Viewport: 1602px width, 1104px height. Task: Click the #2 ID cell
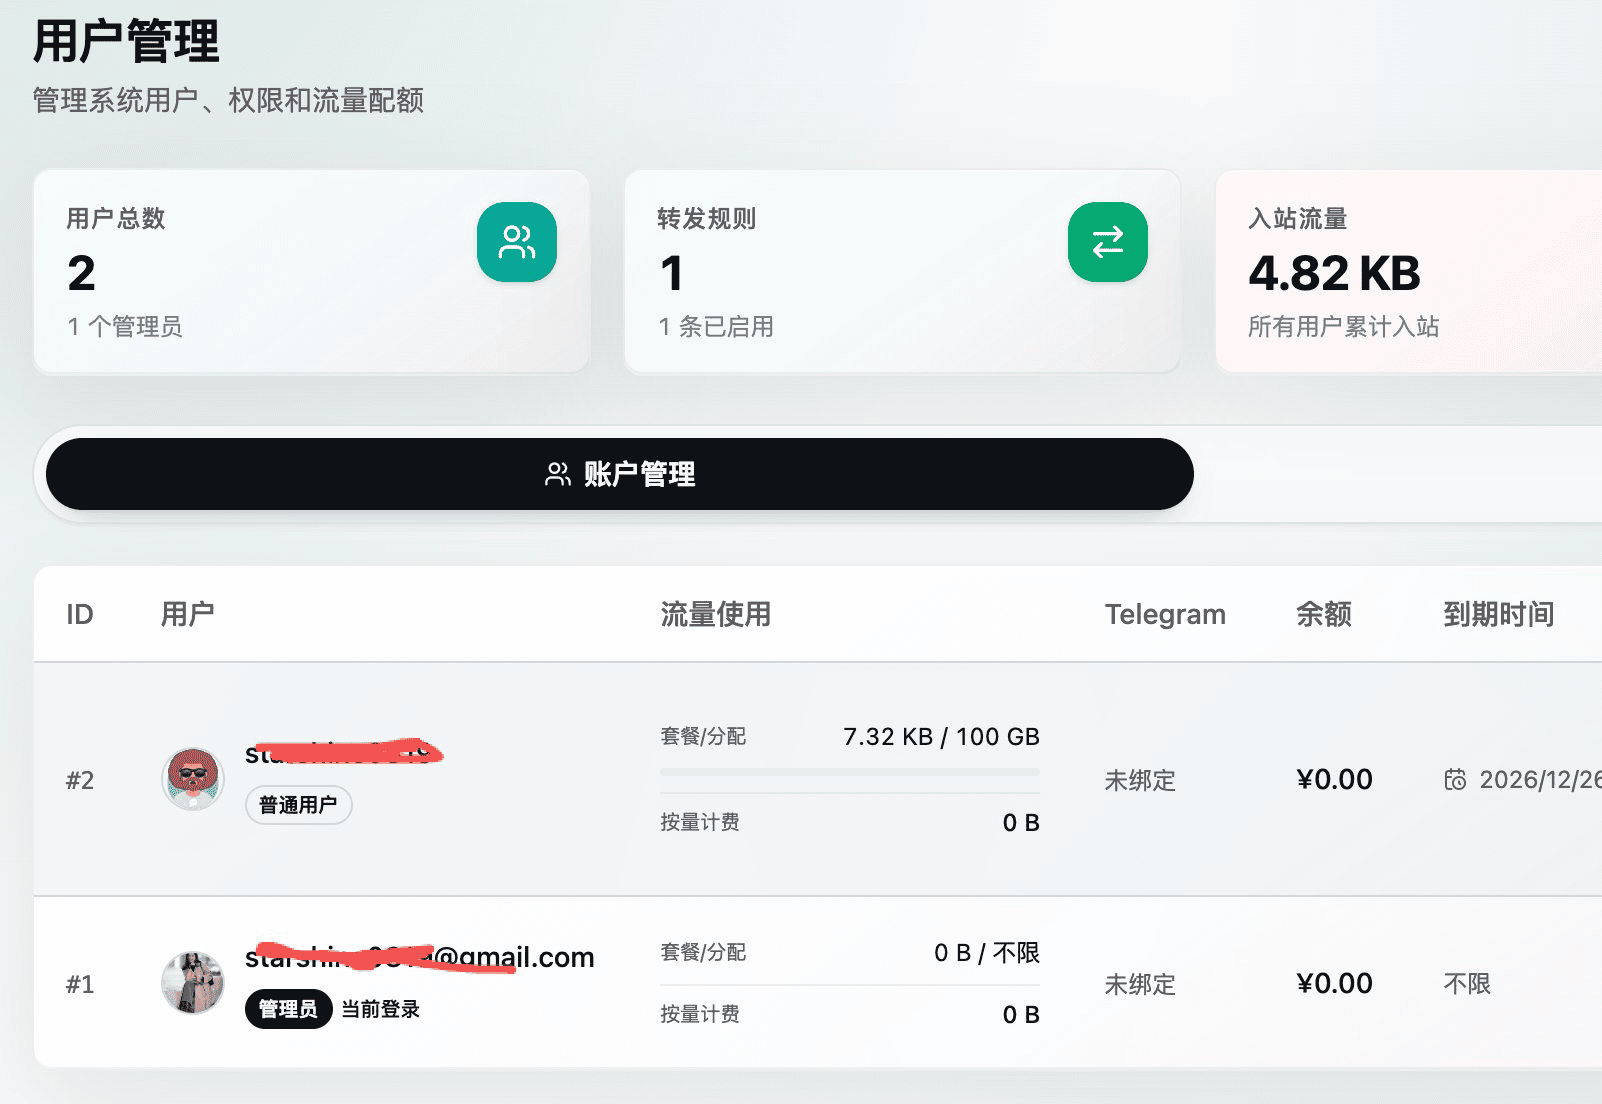[x=80, y=780]
